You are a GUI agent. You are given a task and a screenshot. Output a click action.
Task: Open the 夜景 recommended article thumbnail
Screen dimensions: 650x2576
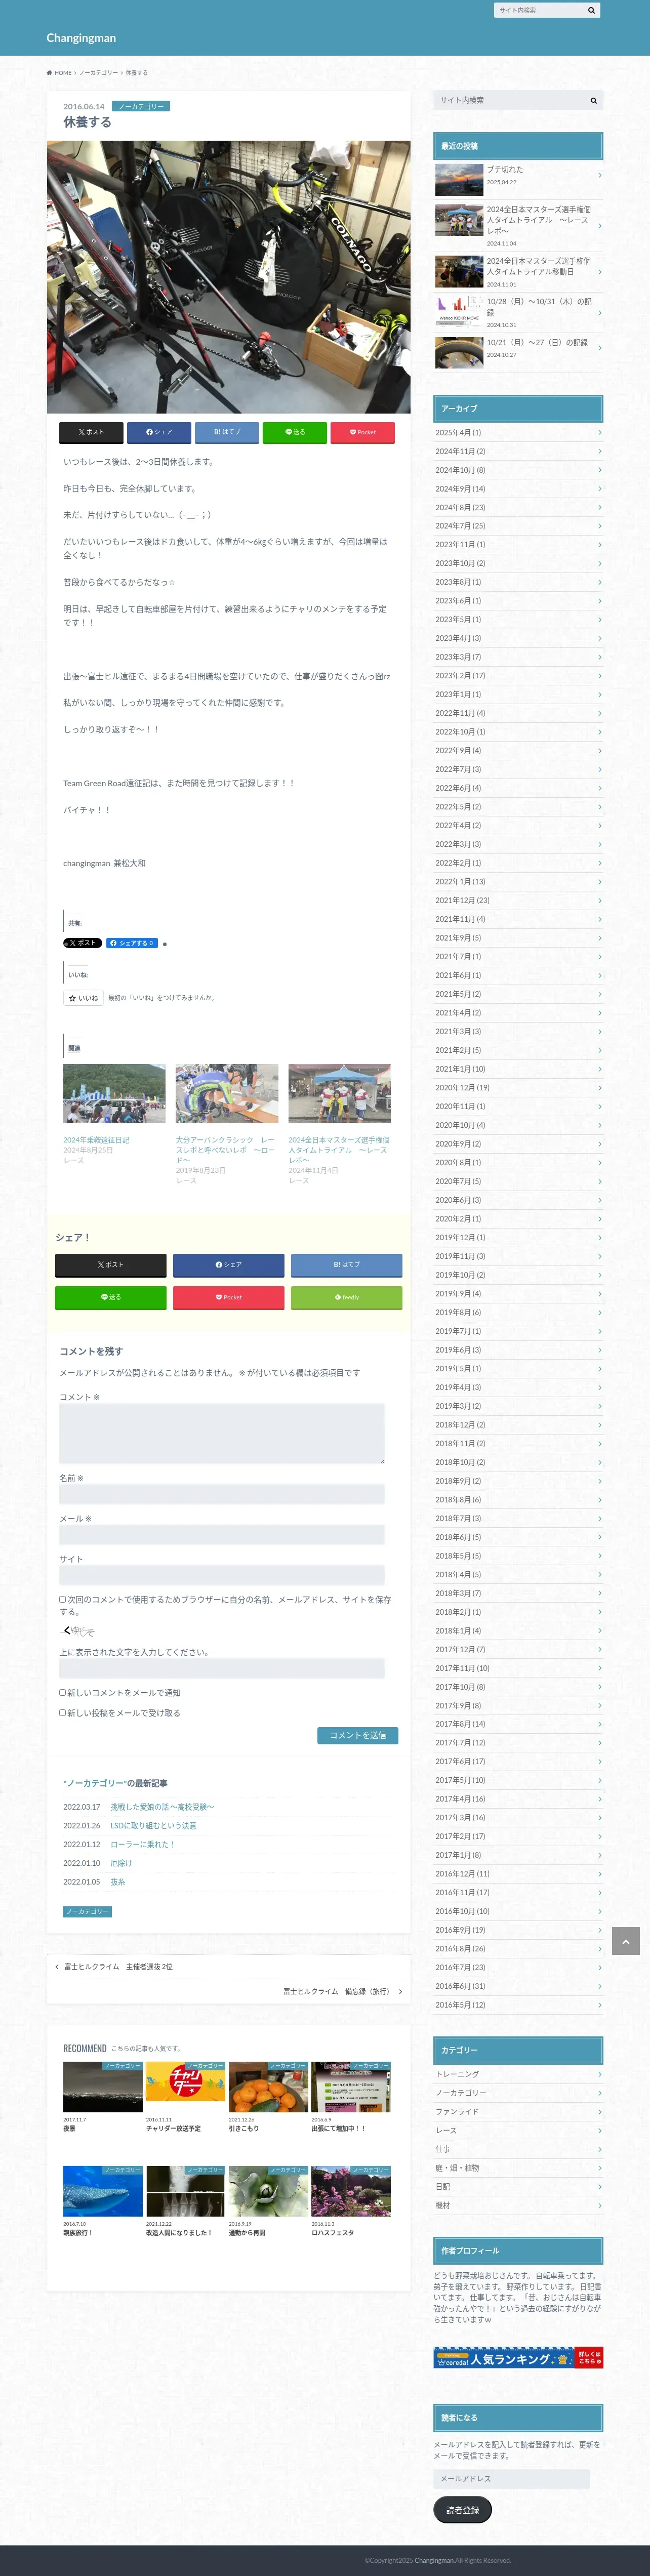click(103, 2086)
